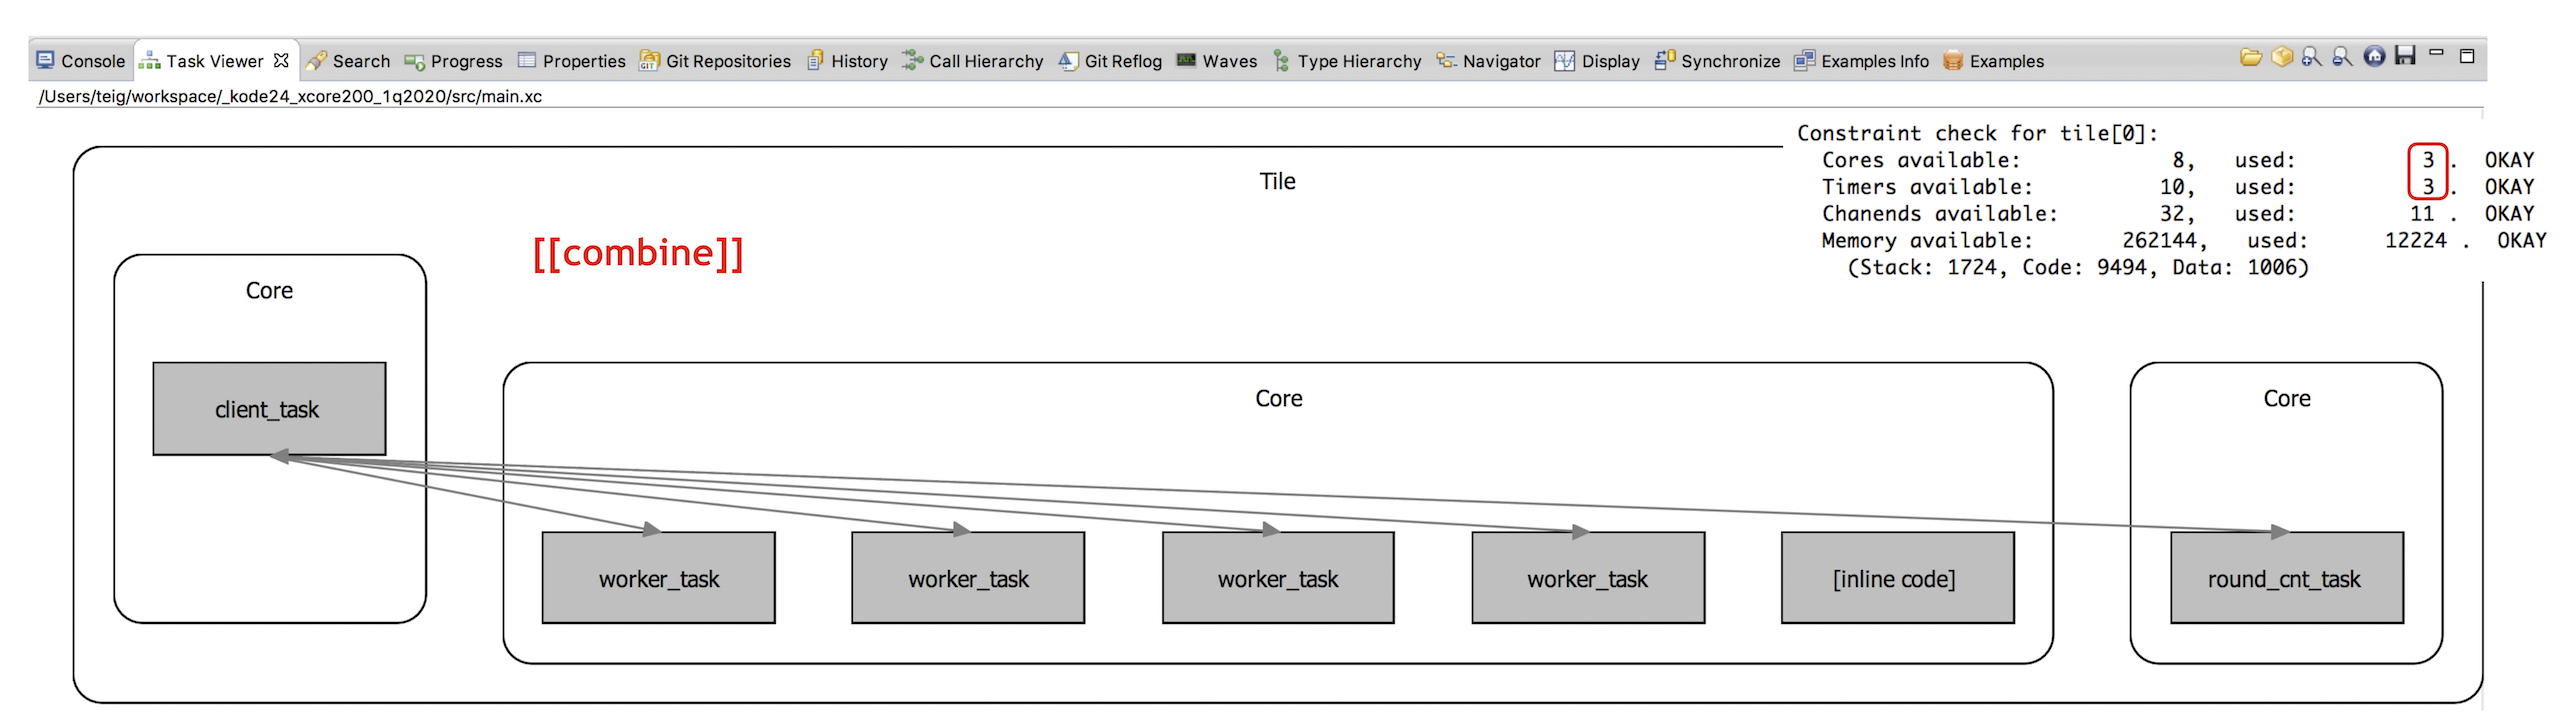The width and height of the screenshot is (2560, 724).
Task: Show the Examples tab
Action: coord(1993,61)
